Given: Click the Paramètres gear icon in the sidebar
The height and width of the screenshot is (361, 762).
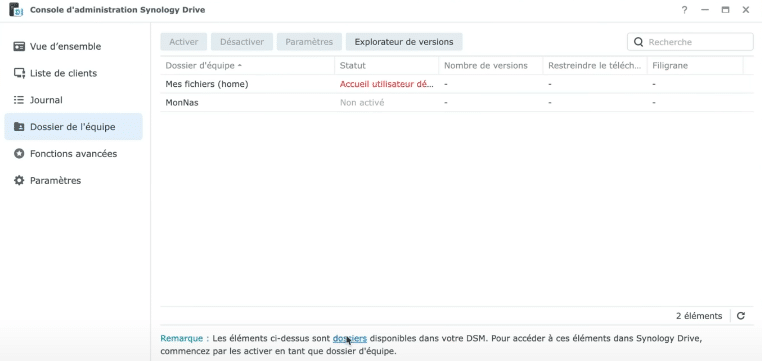Looking at the screenshot, I should (x=19, y=180).
